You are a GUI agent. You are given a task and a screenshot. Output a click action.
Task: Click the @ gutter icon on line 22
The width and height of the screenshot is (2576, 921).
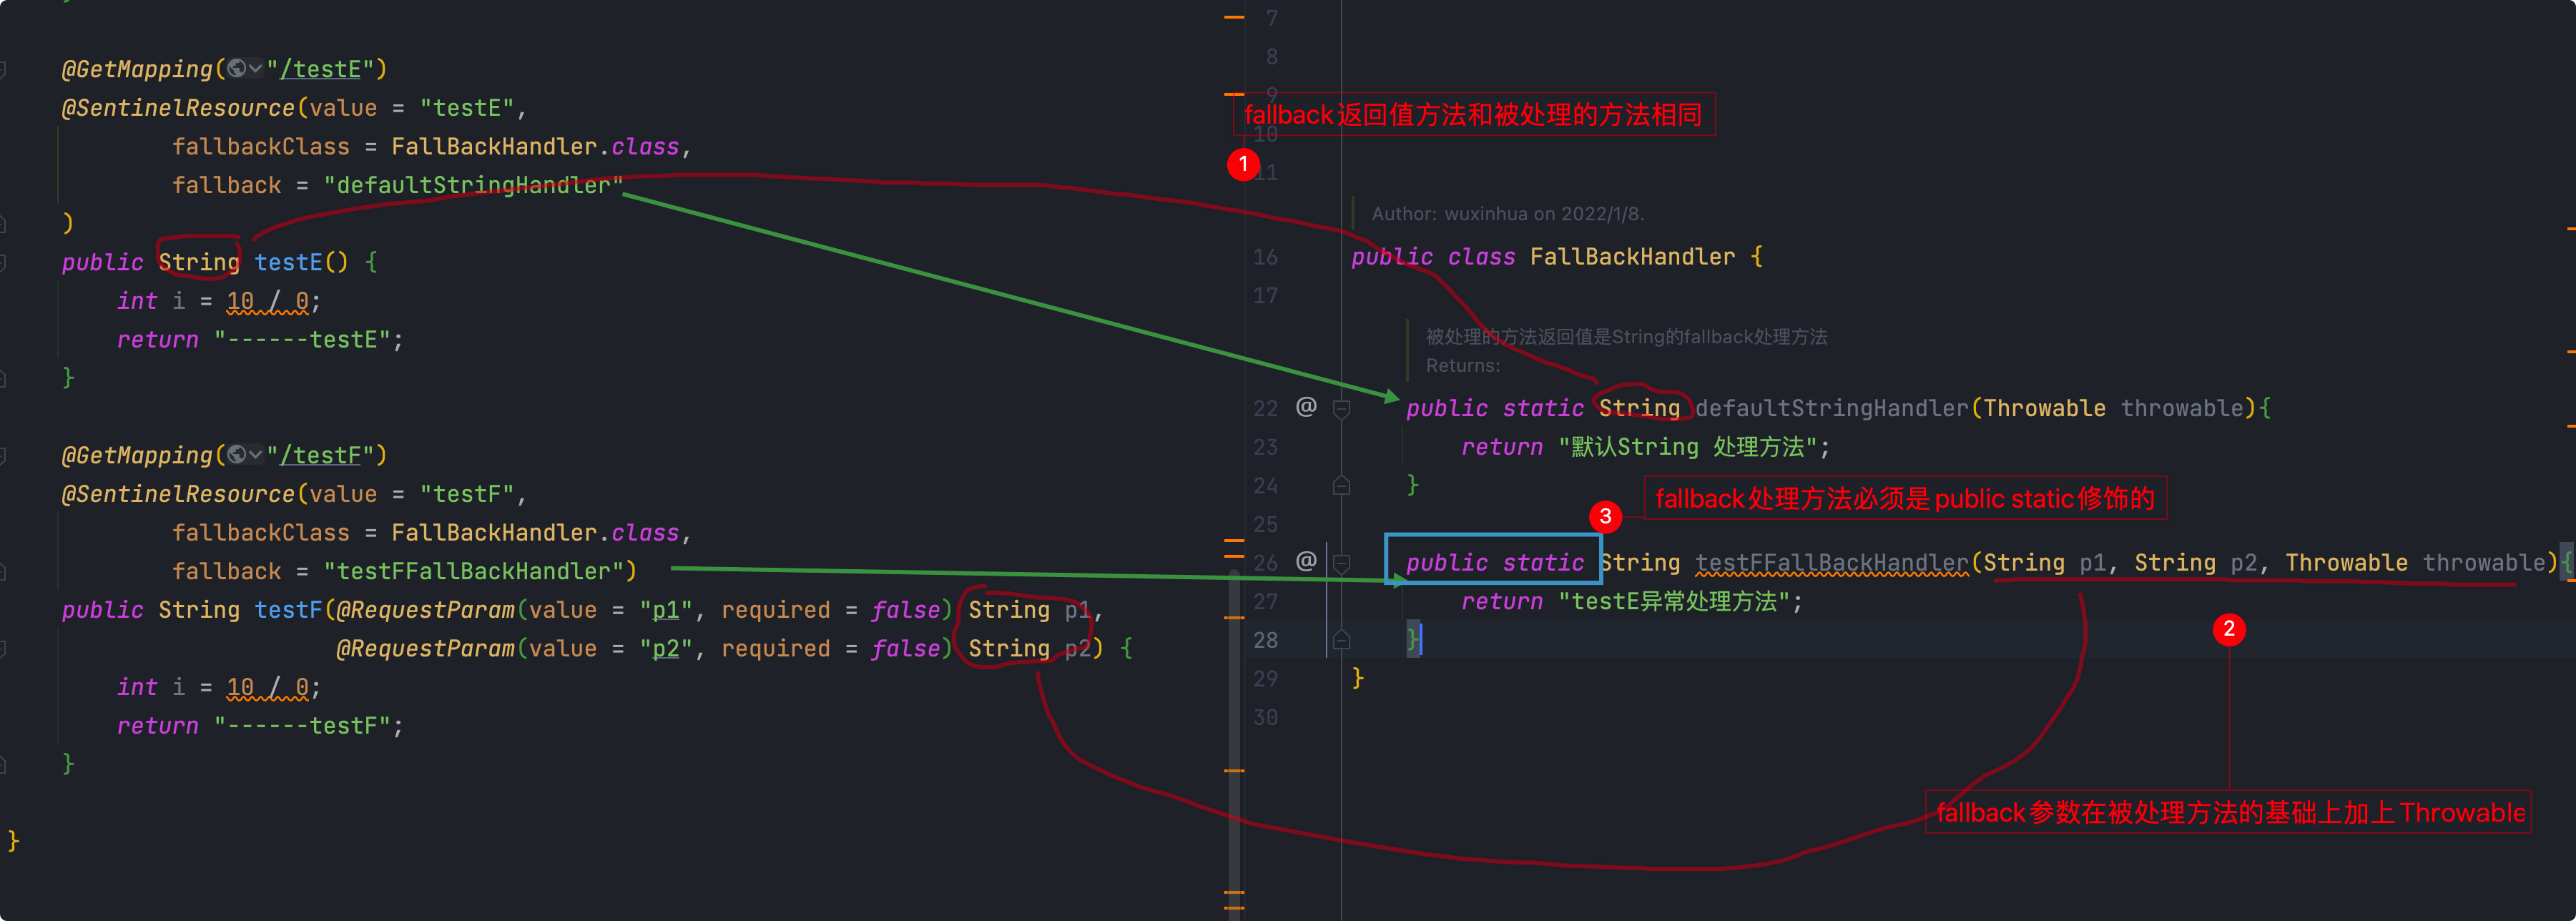tap(1306, 406)
